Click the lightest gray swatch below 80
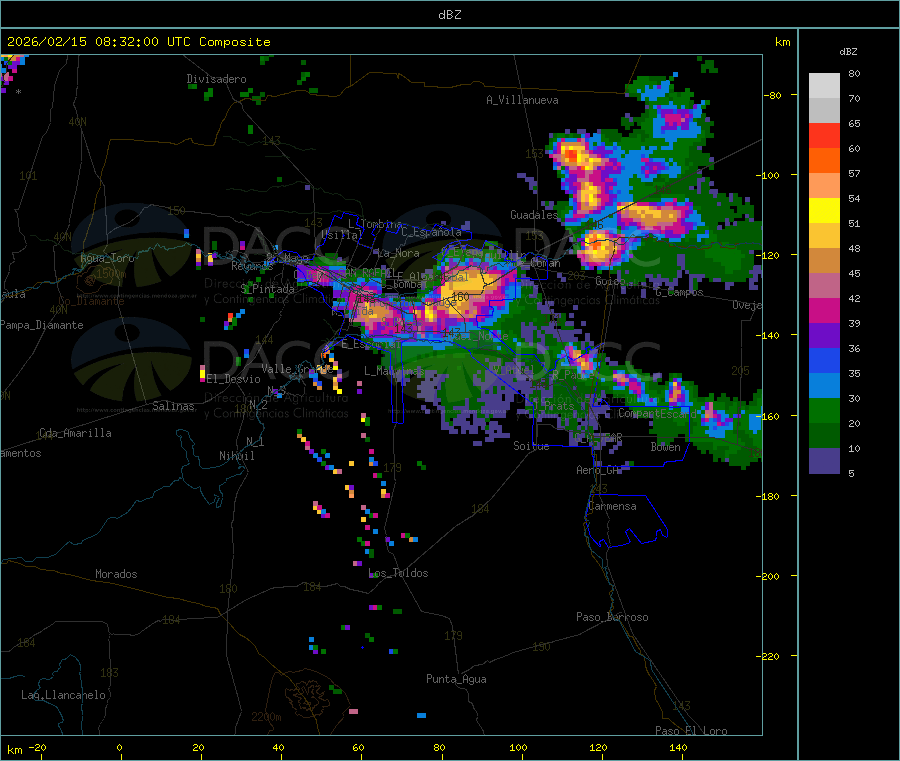 pos(824,85)
